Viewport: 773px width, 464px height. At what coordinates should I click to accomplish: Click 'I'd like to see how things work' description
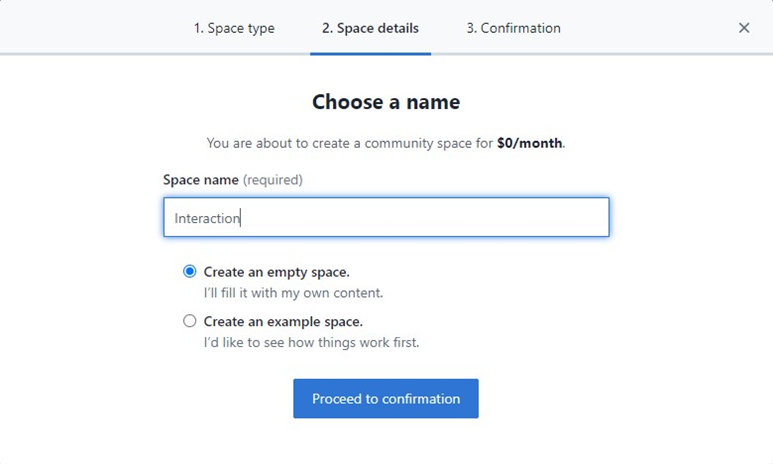[311, 343]
